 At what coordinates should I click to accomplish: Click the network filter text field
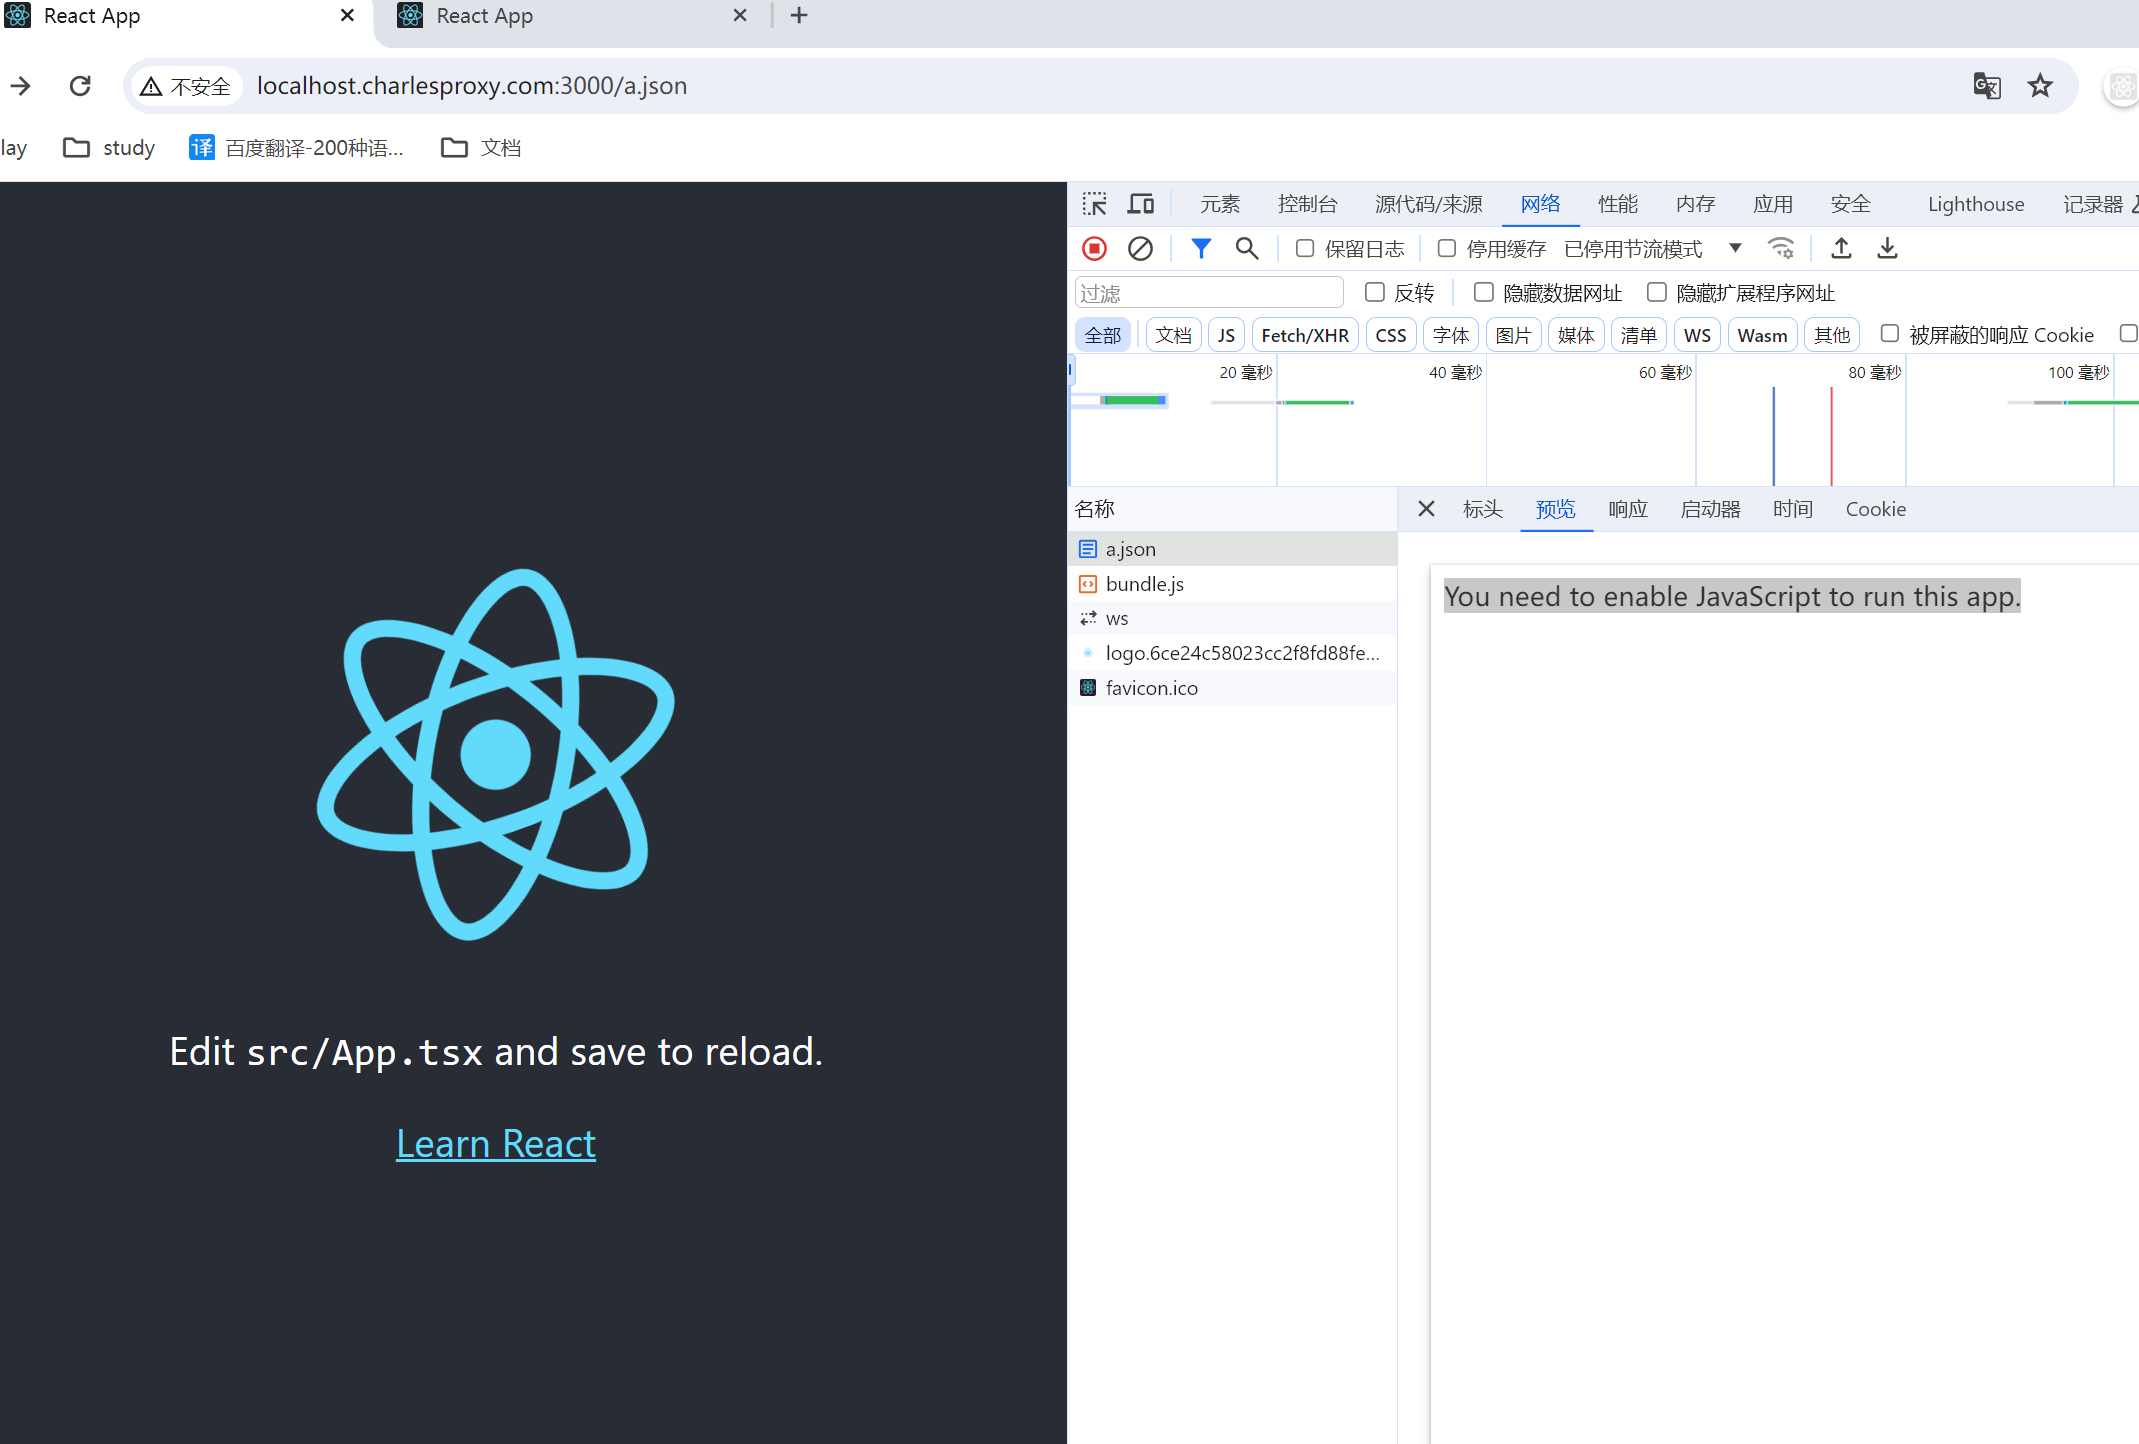tap(1209, 293)
